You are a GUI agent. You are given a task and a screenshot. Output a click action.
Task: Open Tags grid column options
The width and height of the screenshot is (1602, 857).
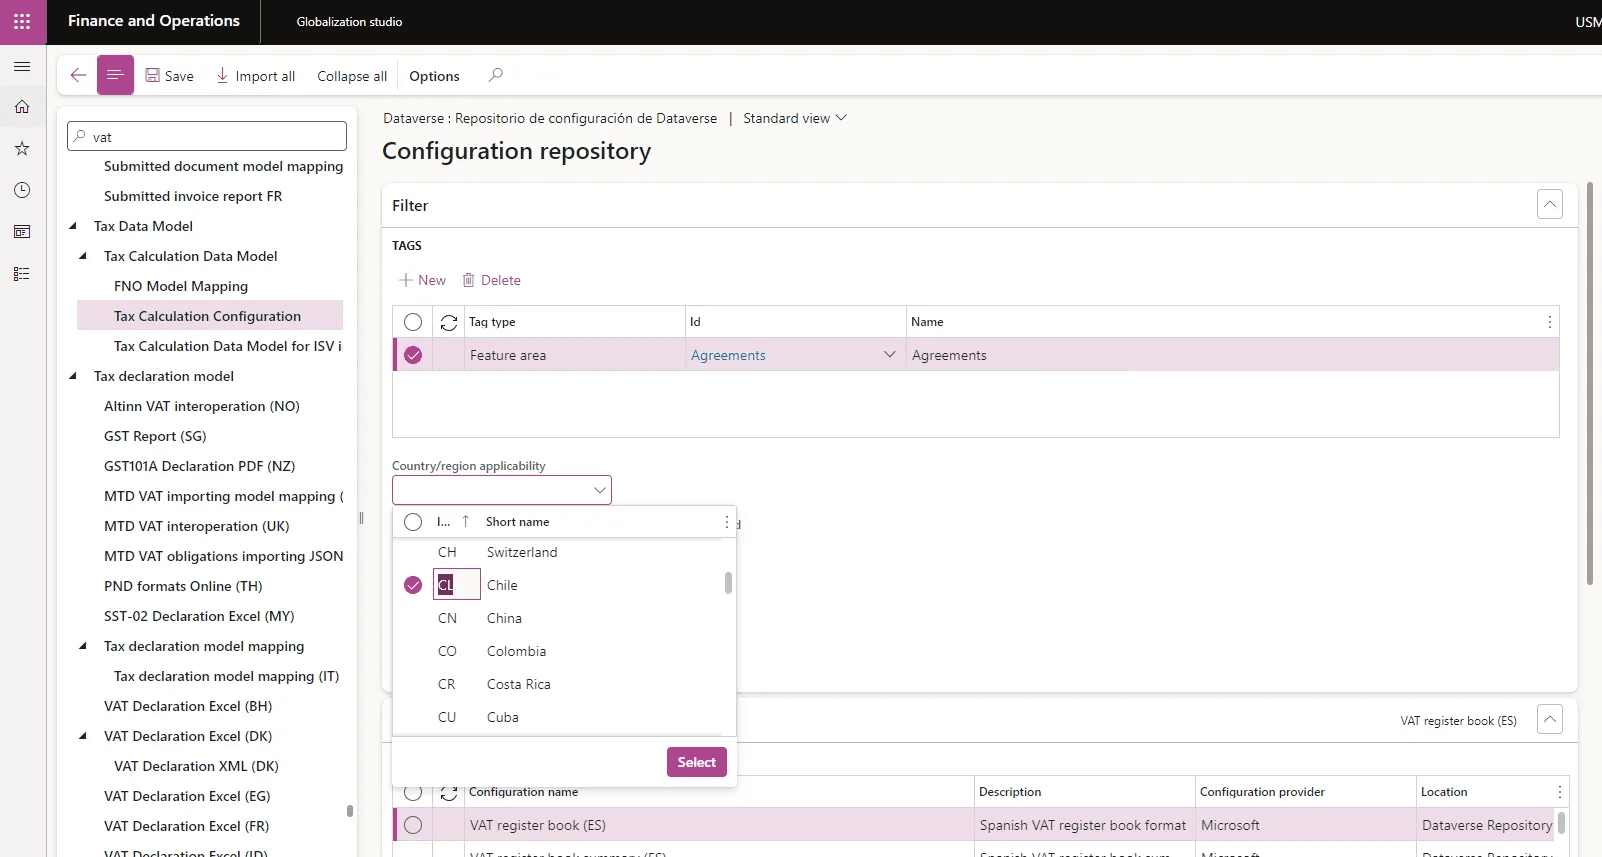coord(1549,322)
